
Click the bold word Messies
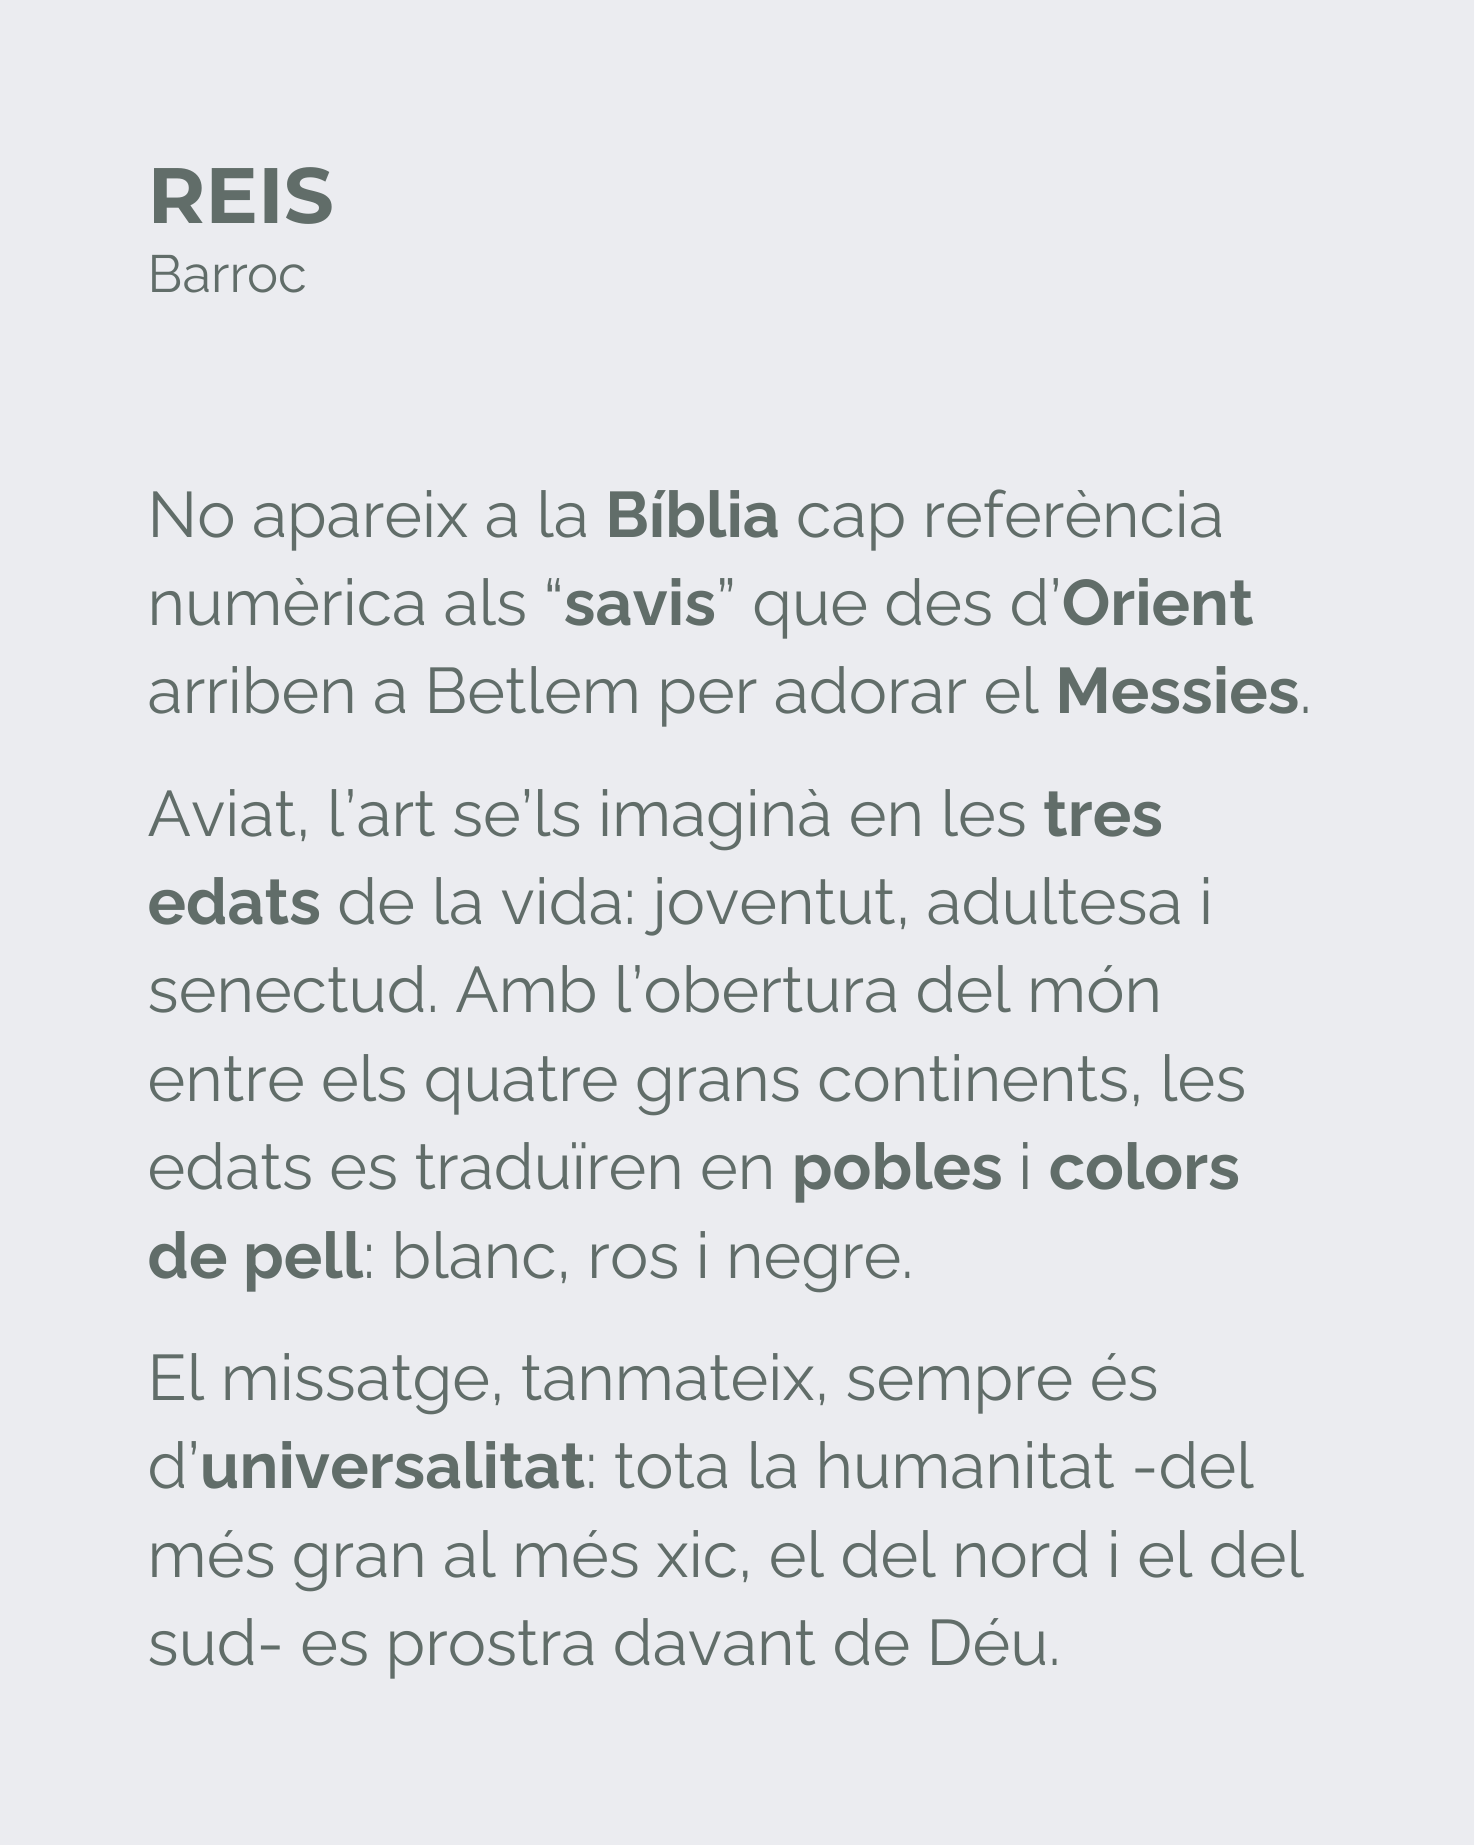1177,692
